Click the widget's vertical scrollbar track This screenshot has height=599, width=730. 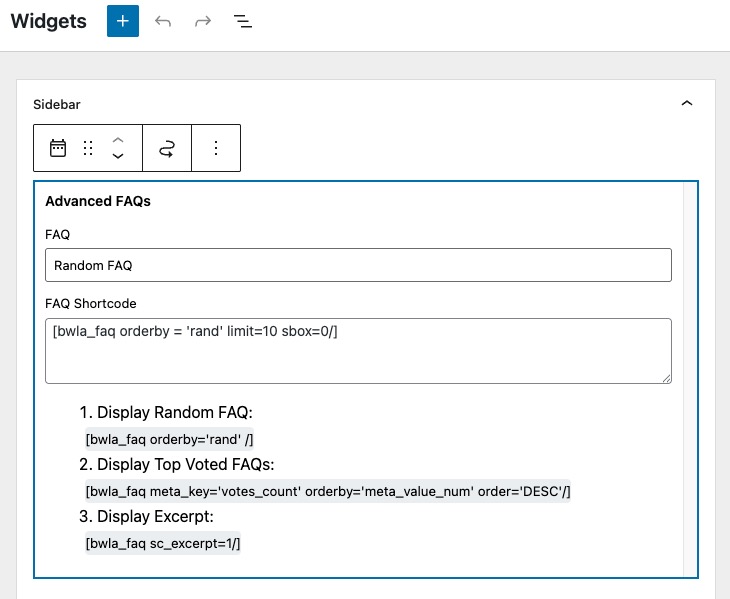click(690, 379)
